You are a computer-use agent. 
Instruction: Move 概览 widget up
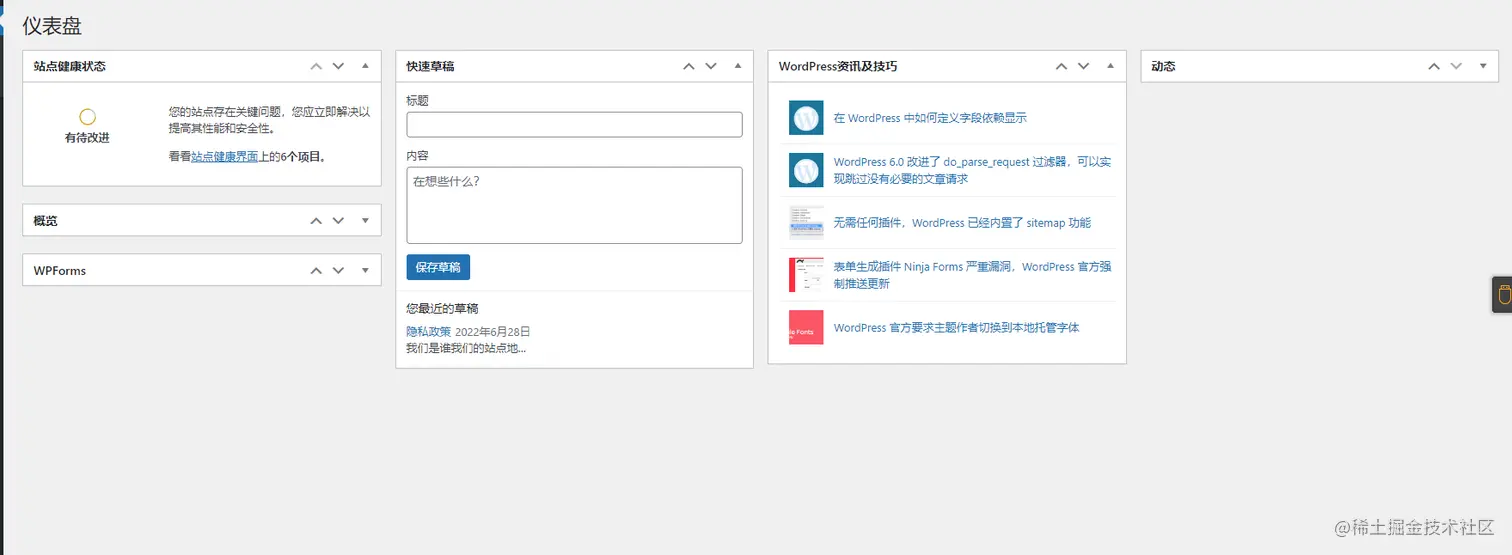316,220
